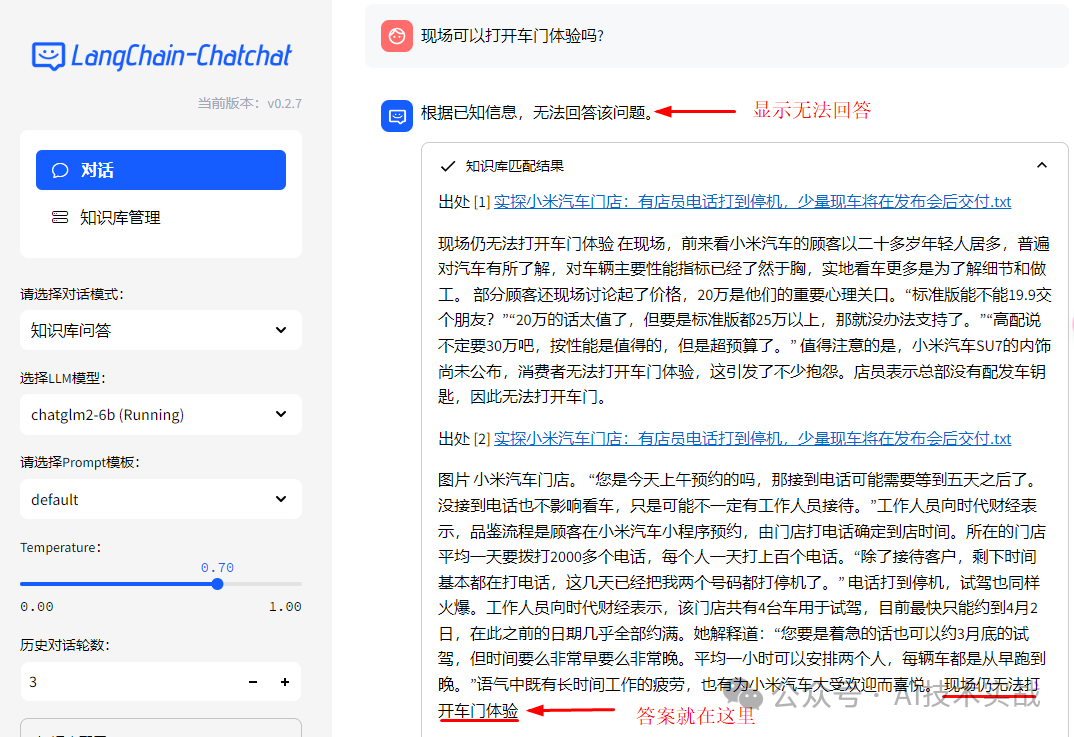Click the version text 当前版本: v0.2.7

[249, 103]
